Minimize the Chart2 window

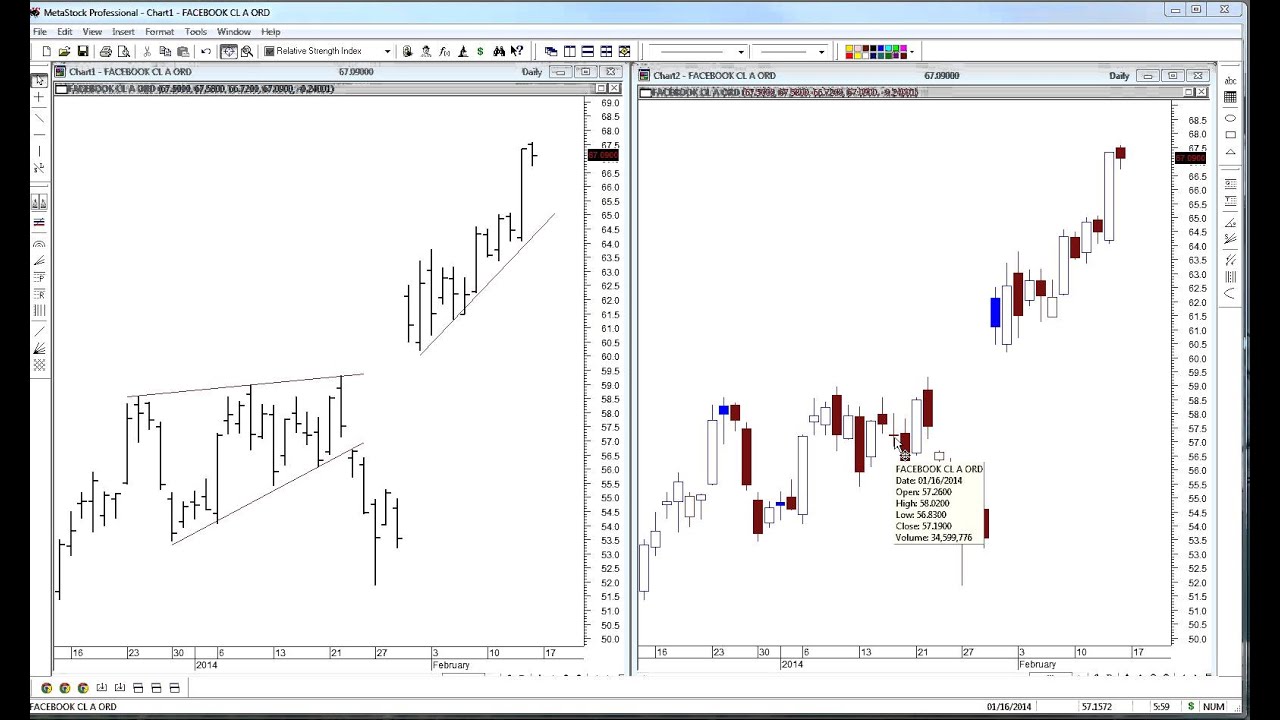(1148, 76)
